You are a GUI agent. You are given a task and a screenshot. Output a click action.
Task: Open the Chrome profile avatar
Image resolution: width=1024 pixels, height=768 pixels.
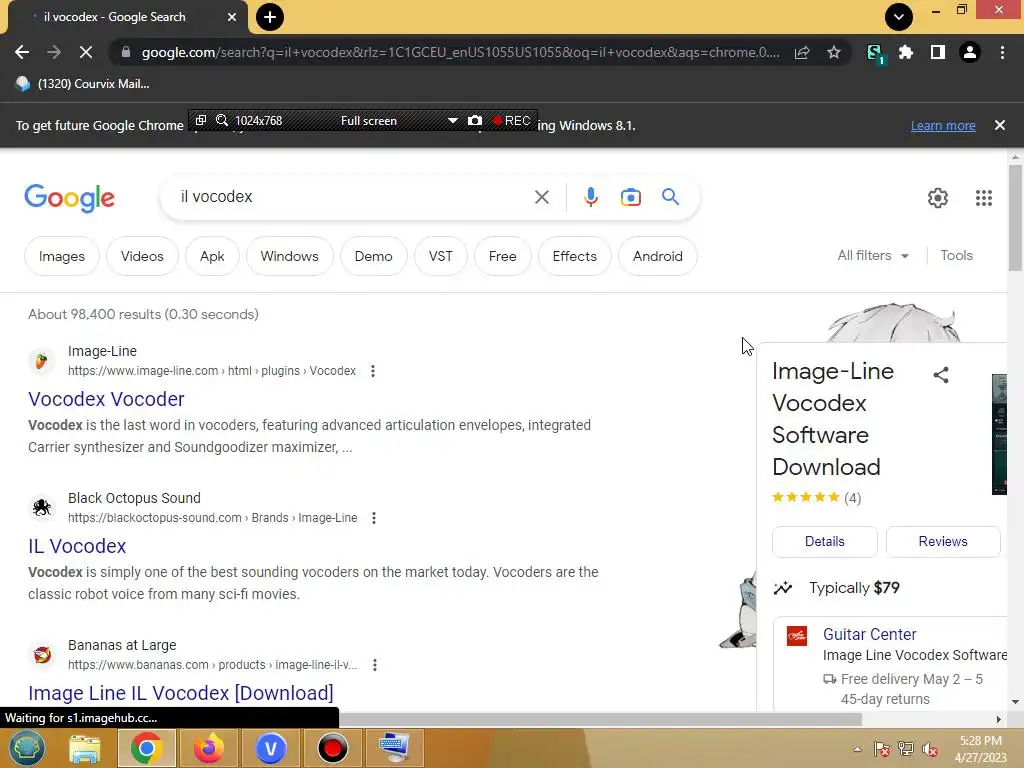point(970,52)
